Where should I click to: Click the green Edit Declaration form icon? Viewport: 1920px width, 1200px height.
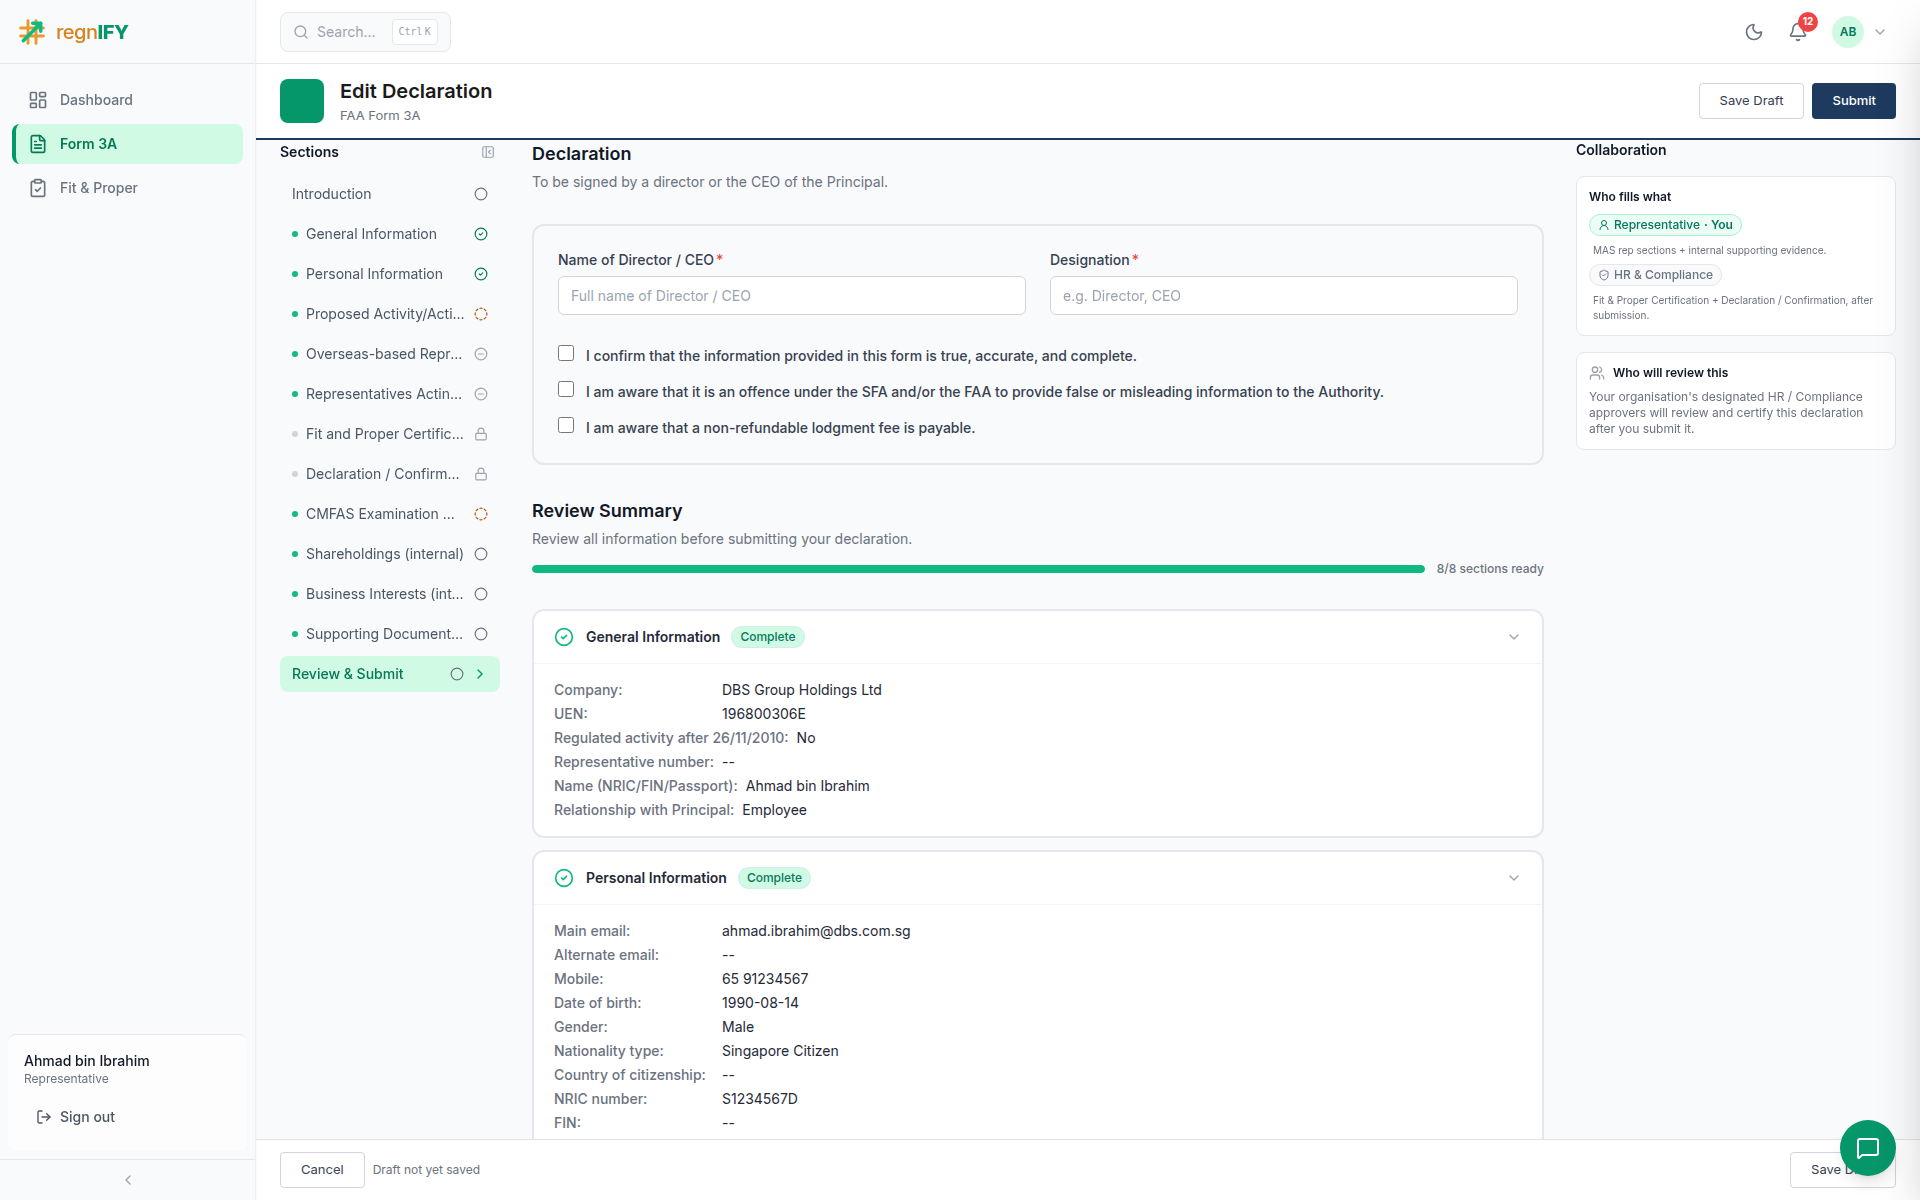[302, 101]
